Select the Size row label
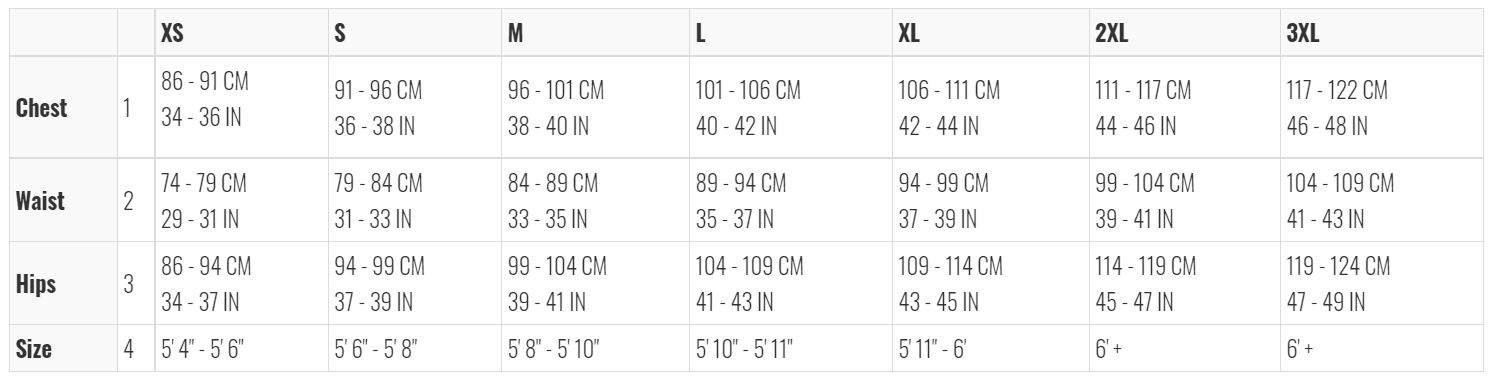Image resolution: width=1499 pixels, height=384 pixels. click(x=34, y=350)
